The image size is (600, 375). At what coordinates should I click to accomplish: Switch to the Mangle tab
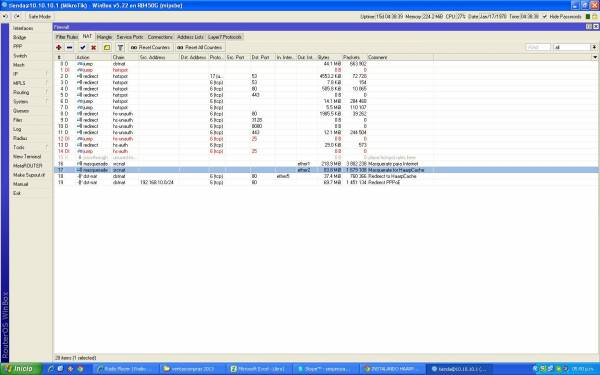coord(104,37)
